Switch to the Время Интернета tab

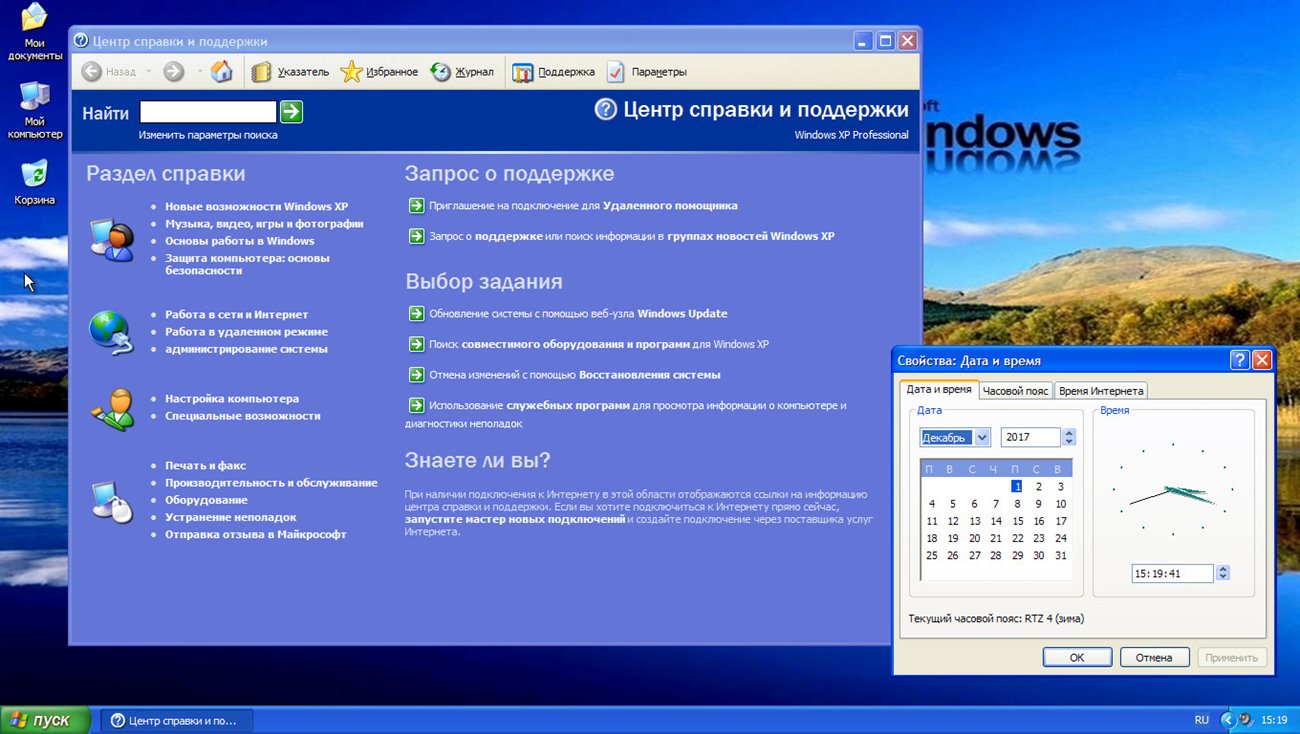(x=1100, y=391)
